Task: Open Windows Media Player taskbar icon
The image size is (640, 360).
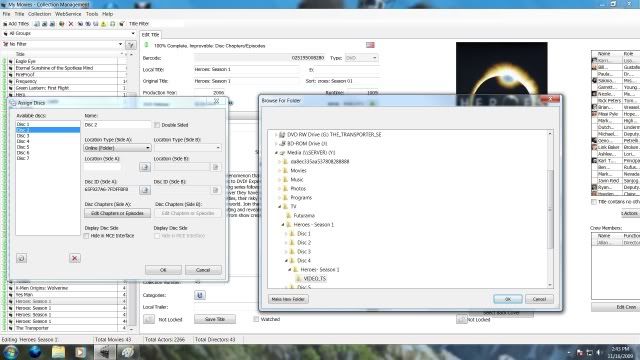Action: pos(80,352)
